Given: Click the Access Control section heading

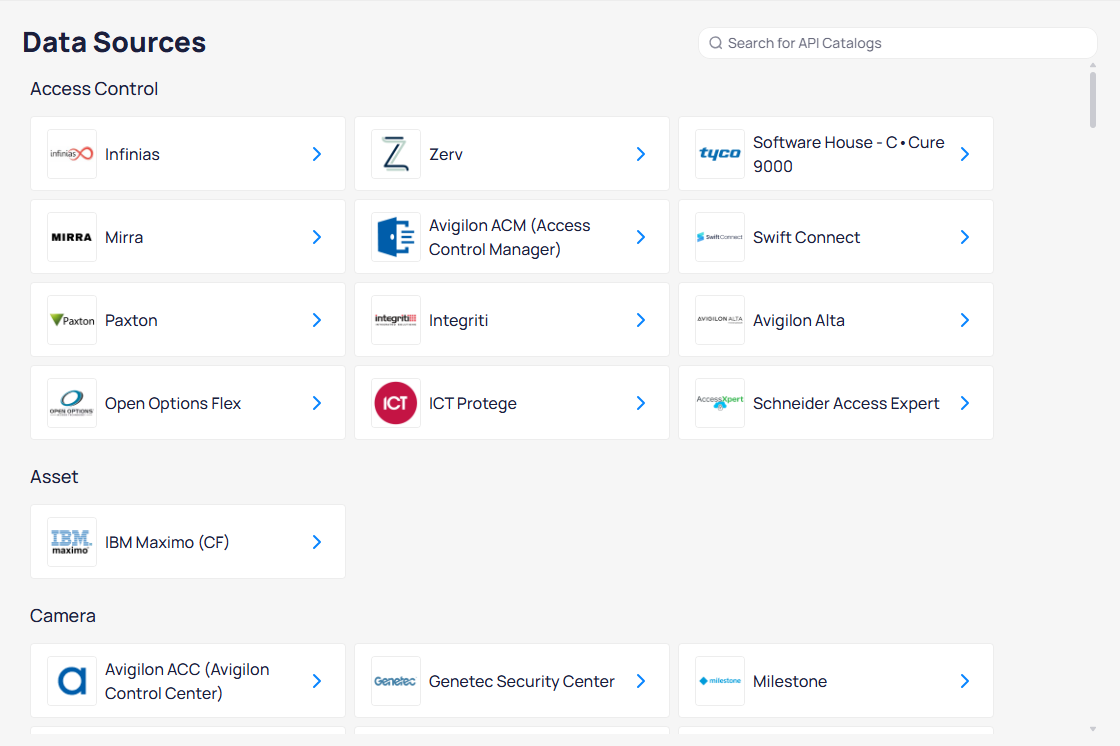Looking at the screenshot, I should tap(94, 89).
